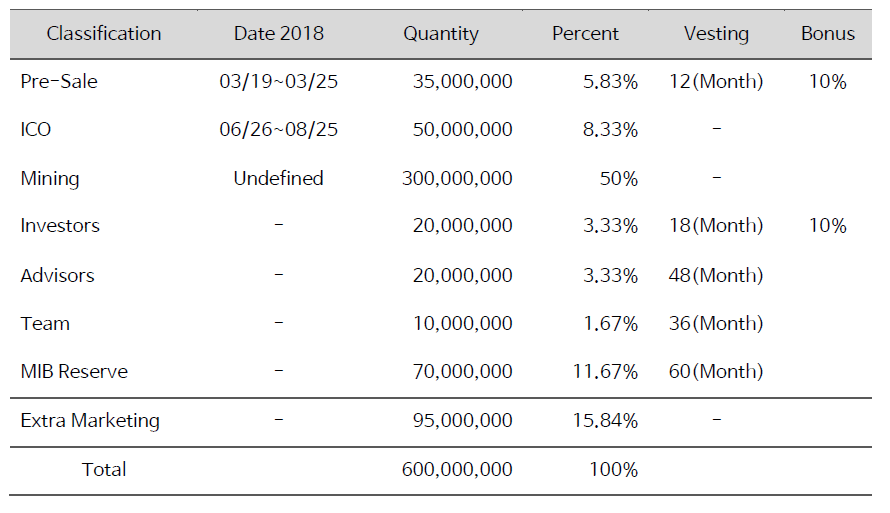Click the 600,000,000 total quantity

(x=457, y=469)
